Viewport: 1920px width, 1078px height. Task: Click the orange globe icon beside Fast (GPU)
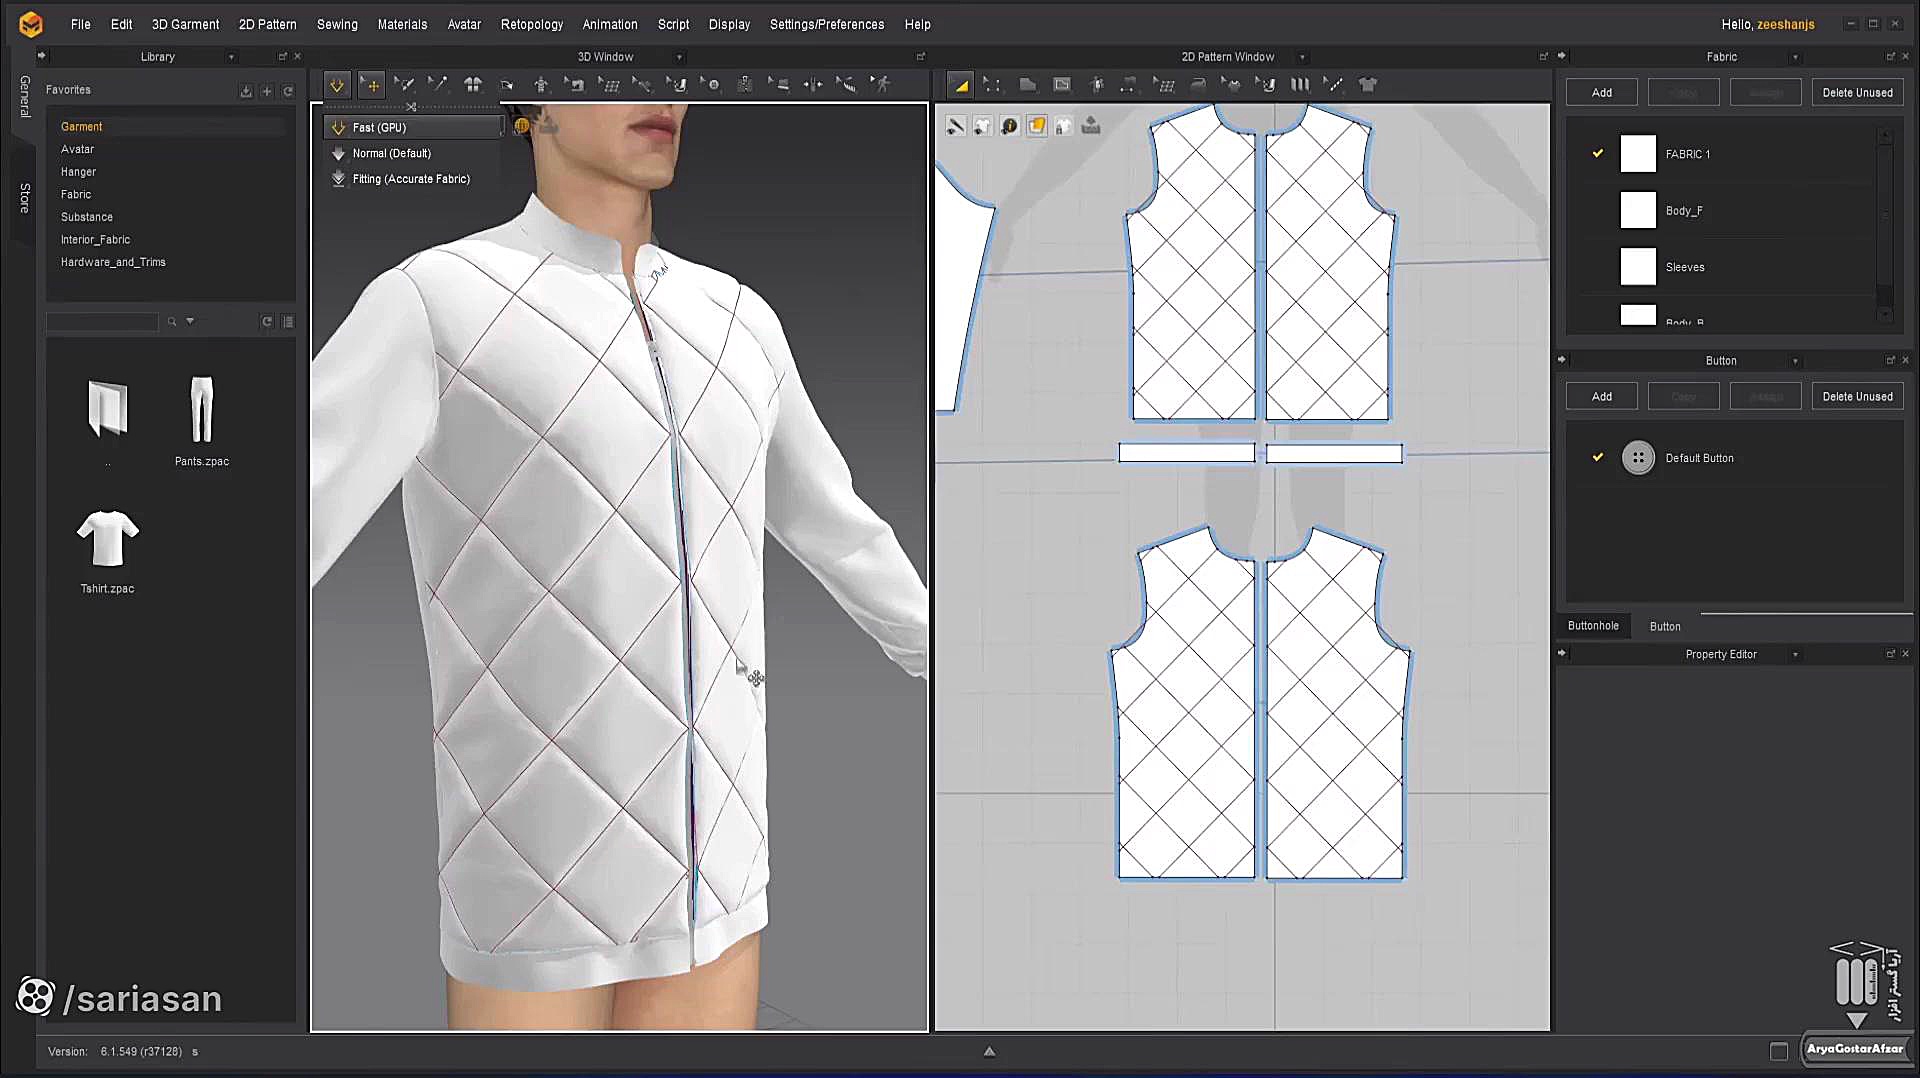click(521, 126)
